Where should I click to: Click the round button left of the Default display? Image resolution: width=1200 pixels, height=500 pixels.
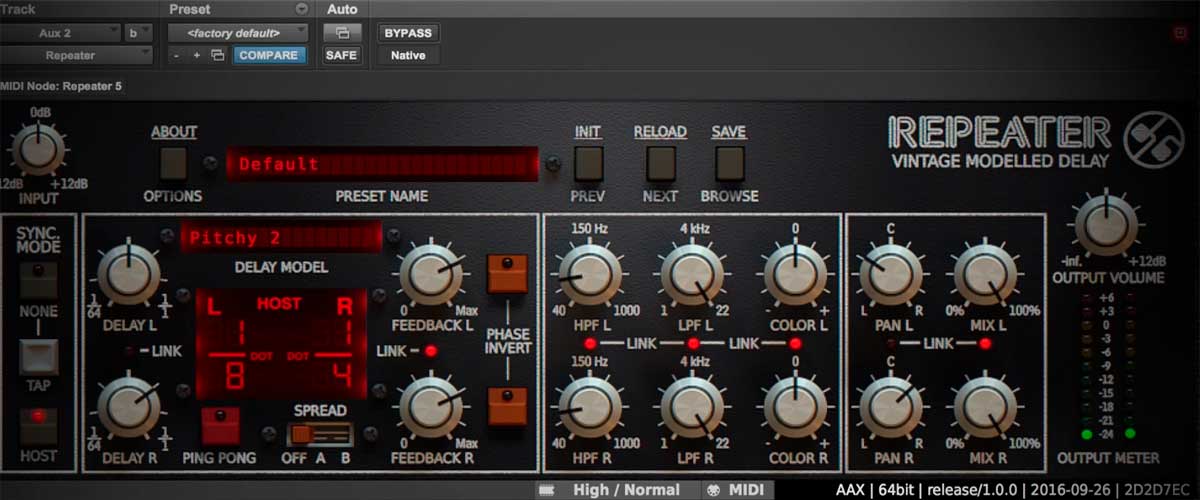210,163
